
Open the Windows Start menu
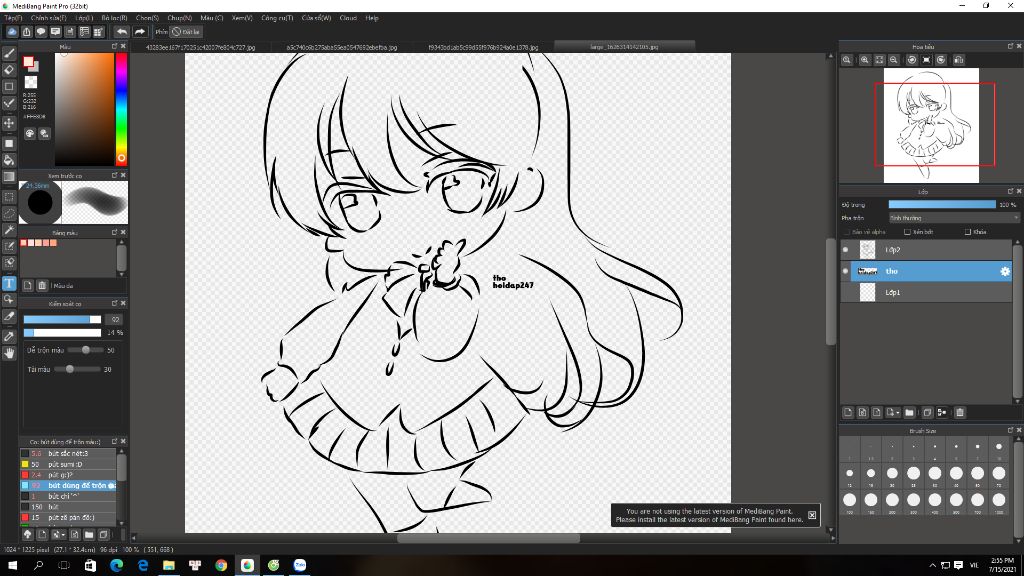tap(12, 566)
